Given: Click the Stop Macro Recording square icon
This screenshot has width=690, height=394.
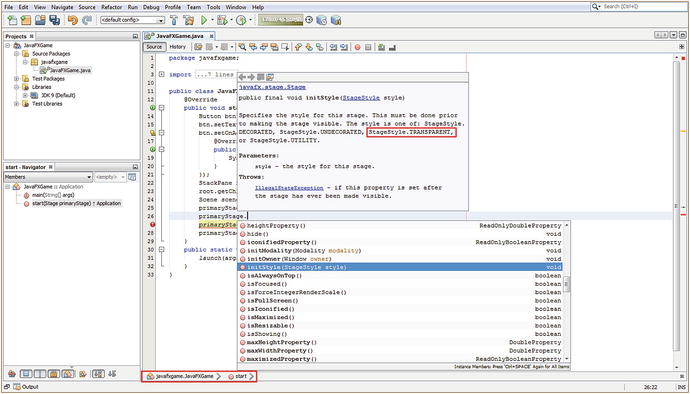Looking at the screenshot, I should 368,47.
